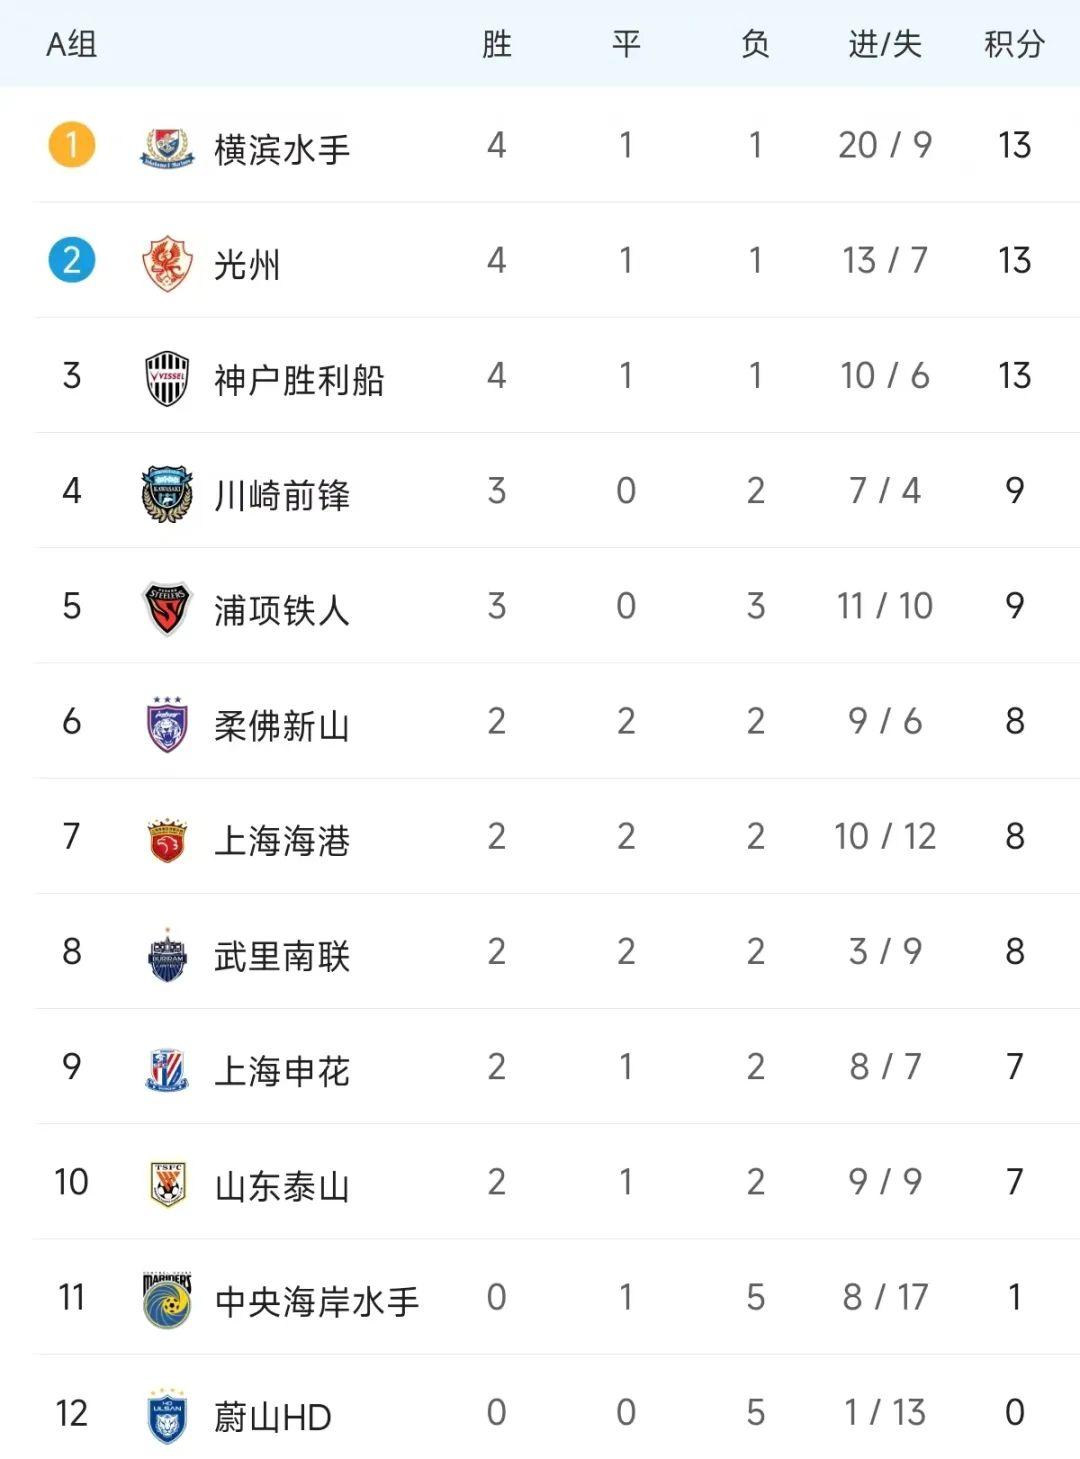Open the Central Coast Mariners logo
1080x1459 pixels.
167,1300
